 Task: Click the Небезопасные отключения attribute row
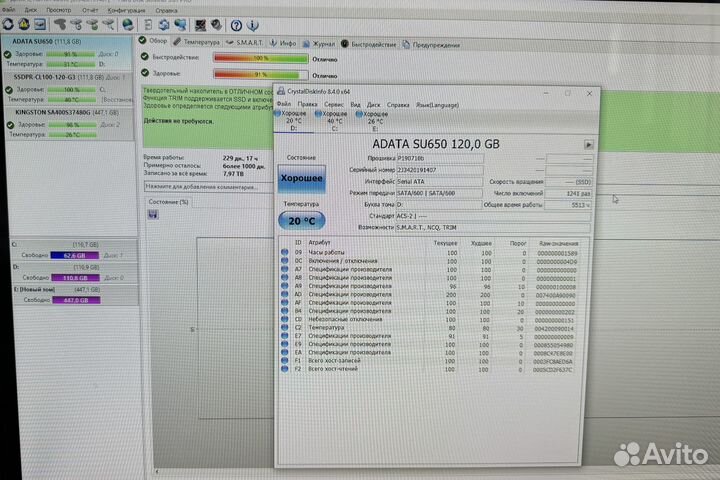point(429,319)
